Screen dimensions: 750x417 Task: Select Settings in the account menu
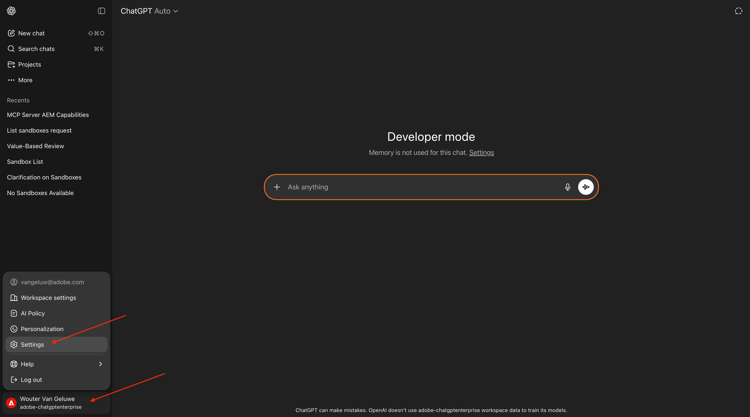[x=56, y=345]
